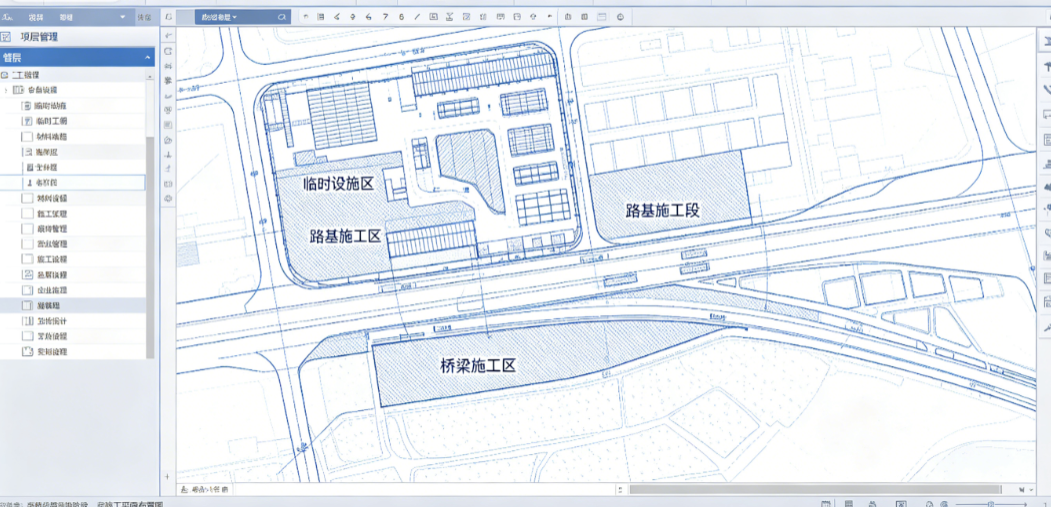Click the magnifier search icon in blue box

(x=282, y=17)
